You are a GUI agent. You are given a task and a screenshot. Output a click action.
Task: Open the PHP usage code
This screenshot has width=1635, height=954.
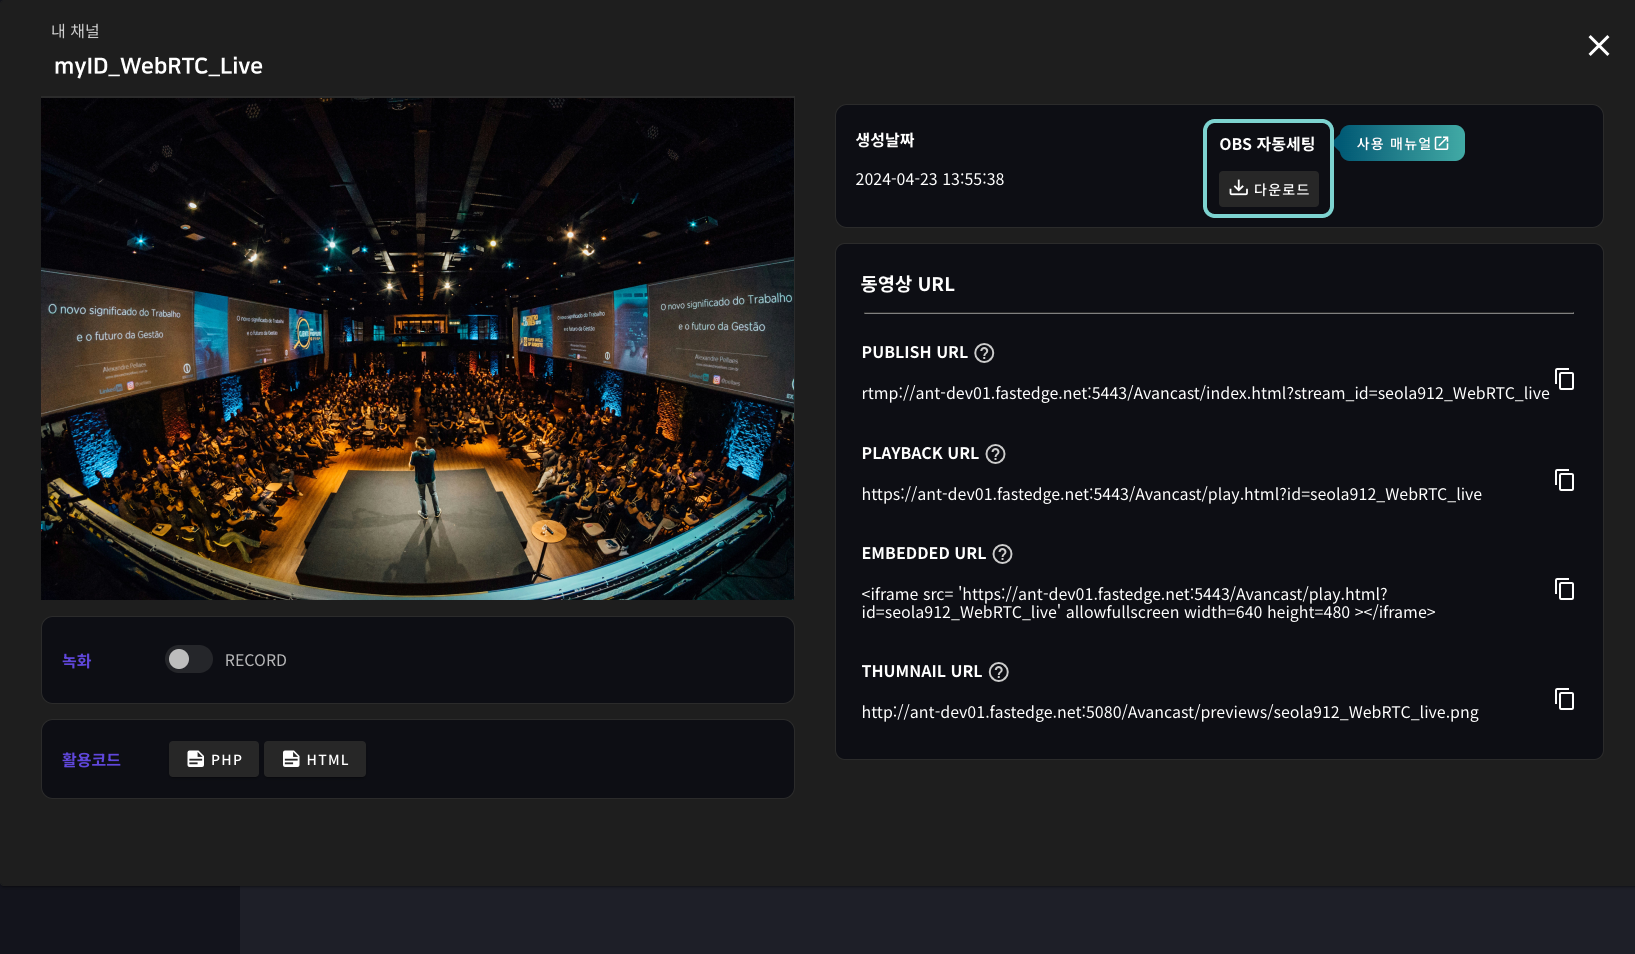(214, 760)
